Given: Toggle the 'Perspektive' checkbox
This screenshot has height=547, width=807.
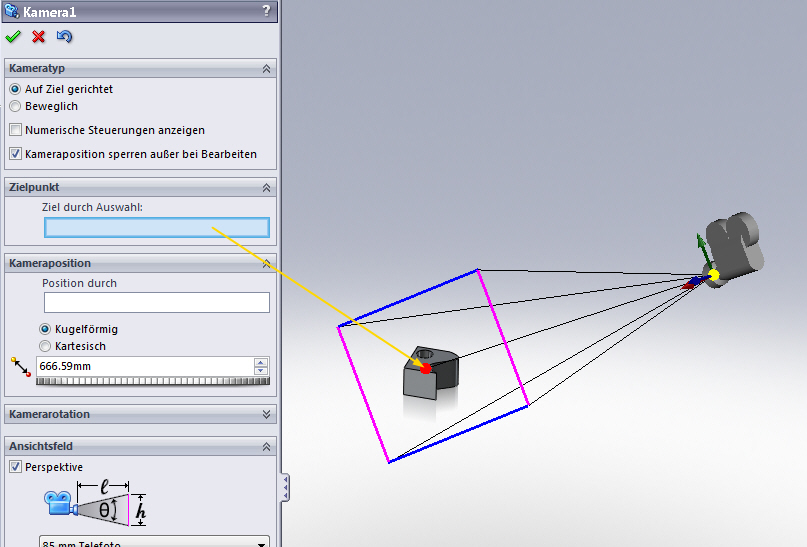Looking at the screenshot, I should click(15, 467).
